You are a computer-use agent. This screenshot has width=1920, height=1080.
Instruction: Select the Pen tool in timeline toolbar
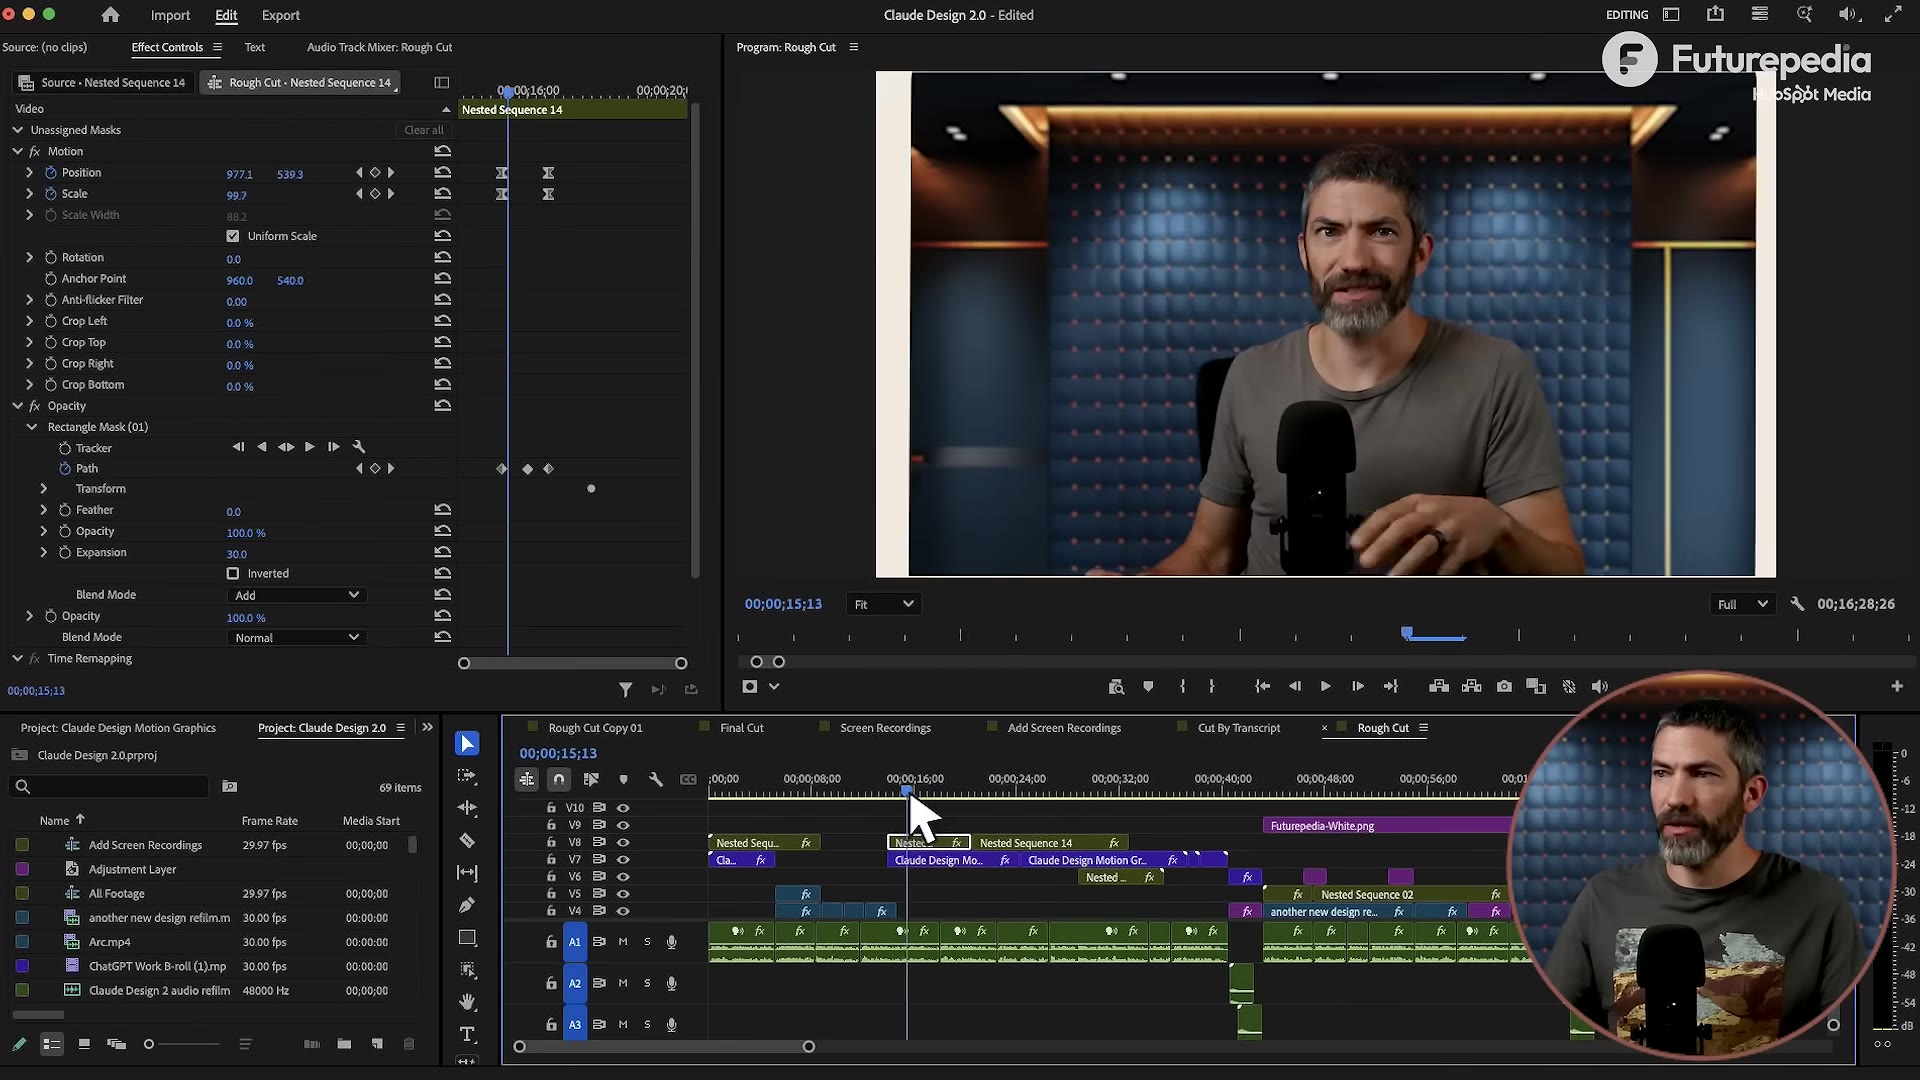467,905
